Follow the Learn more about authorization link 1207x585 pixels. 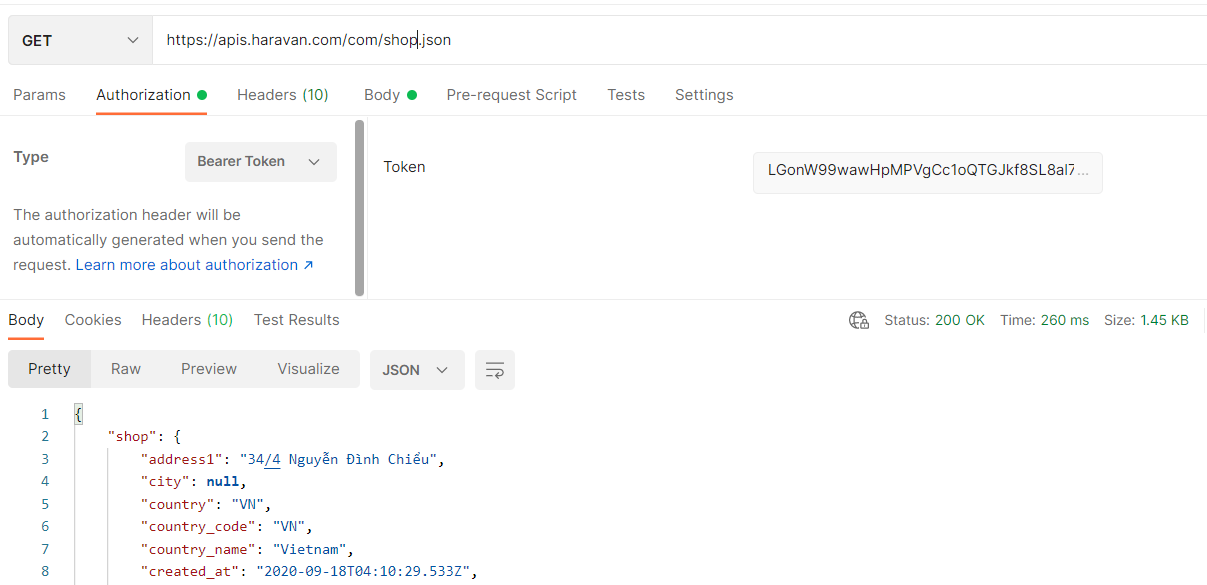(x=194, y=265)
